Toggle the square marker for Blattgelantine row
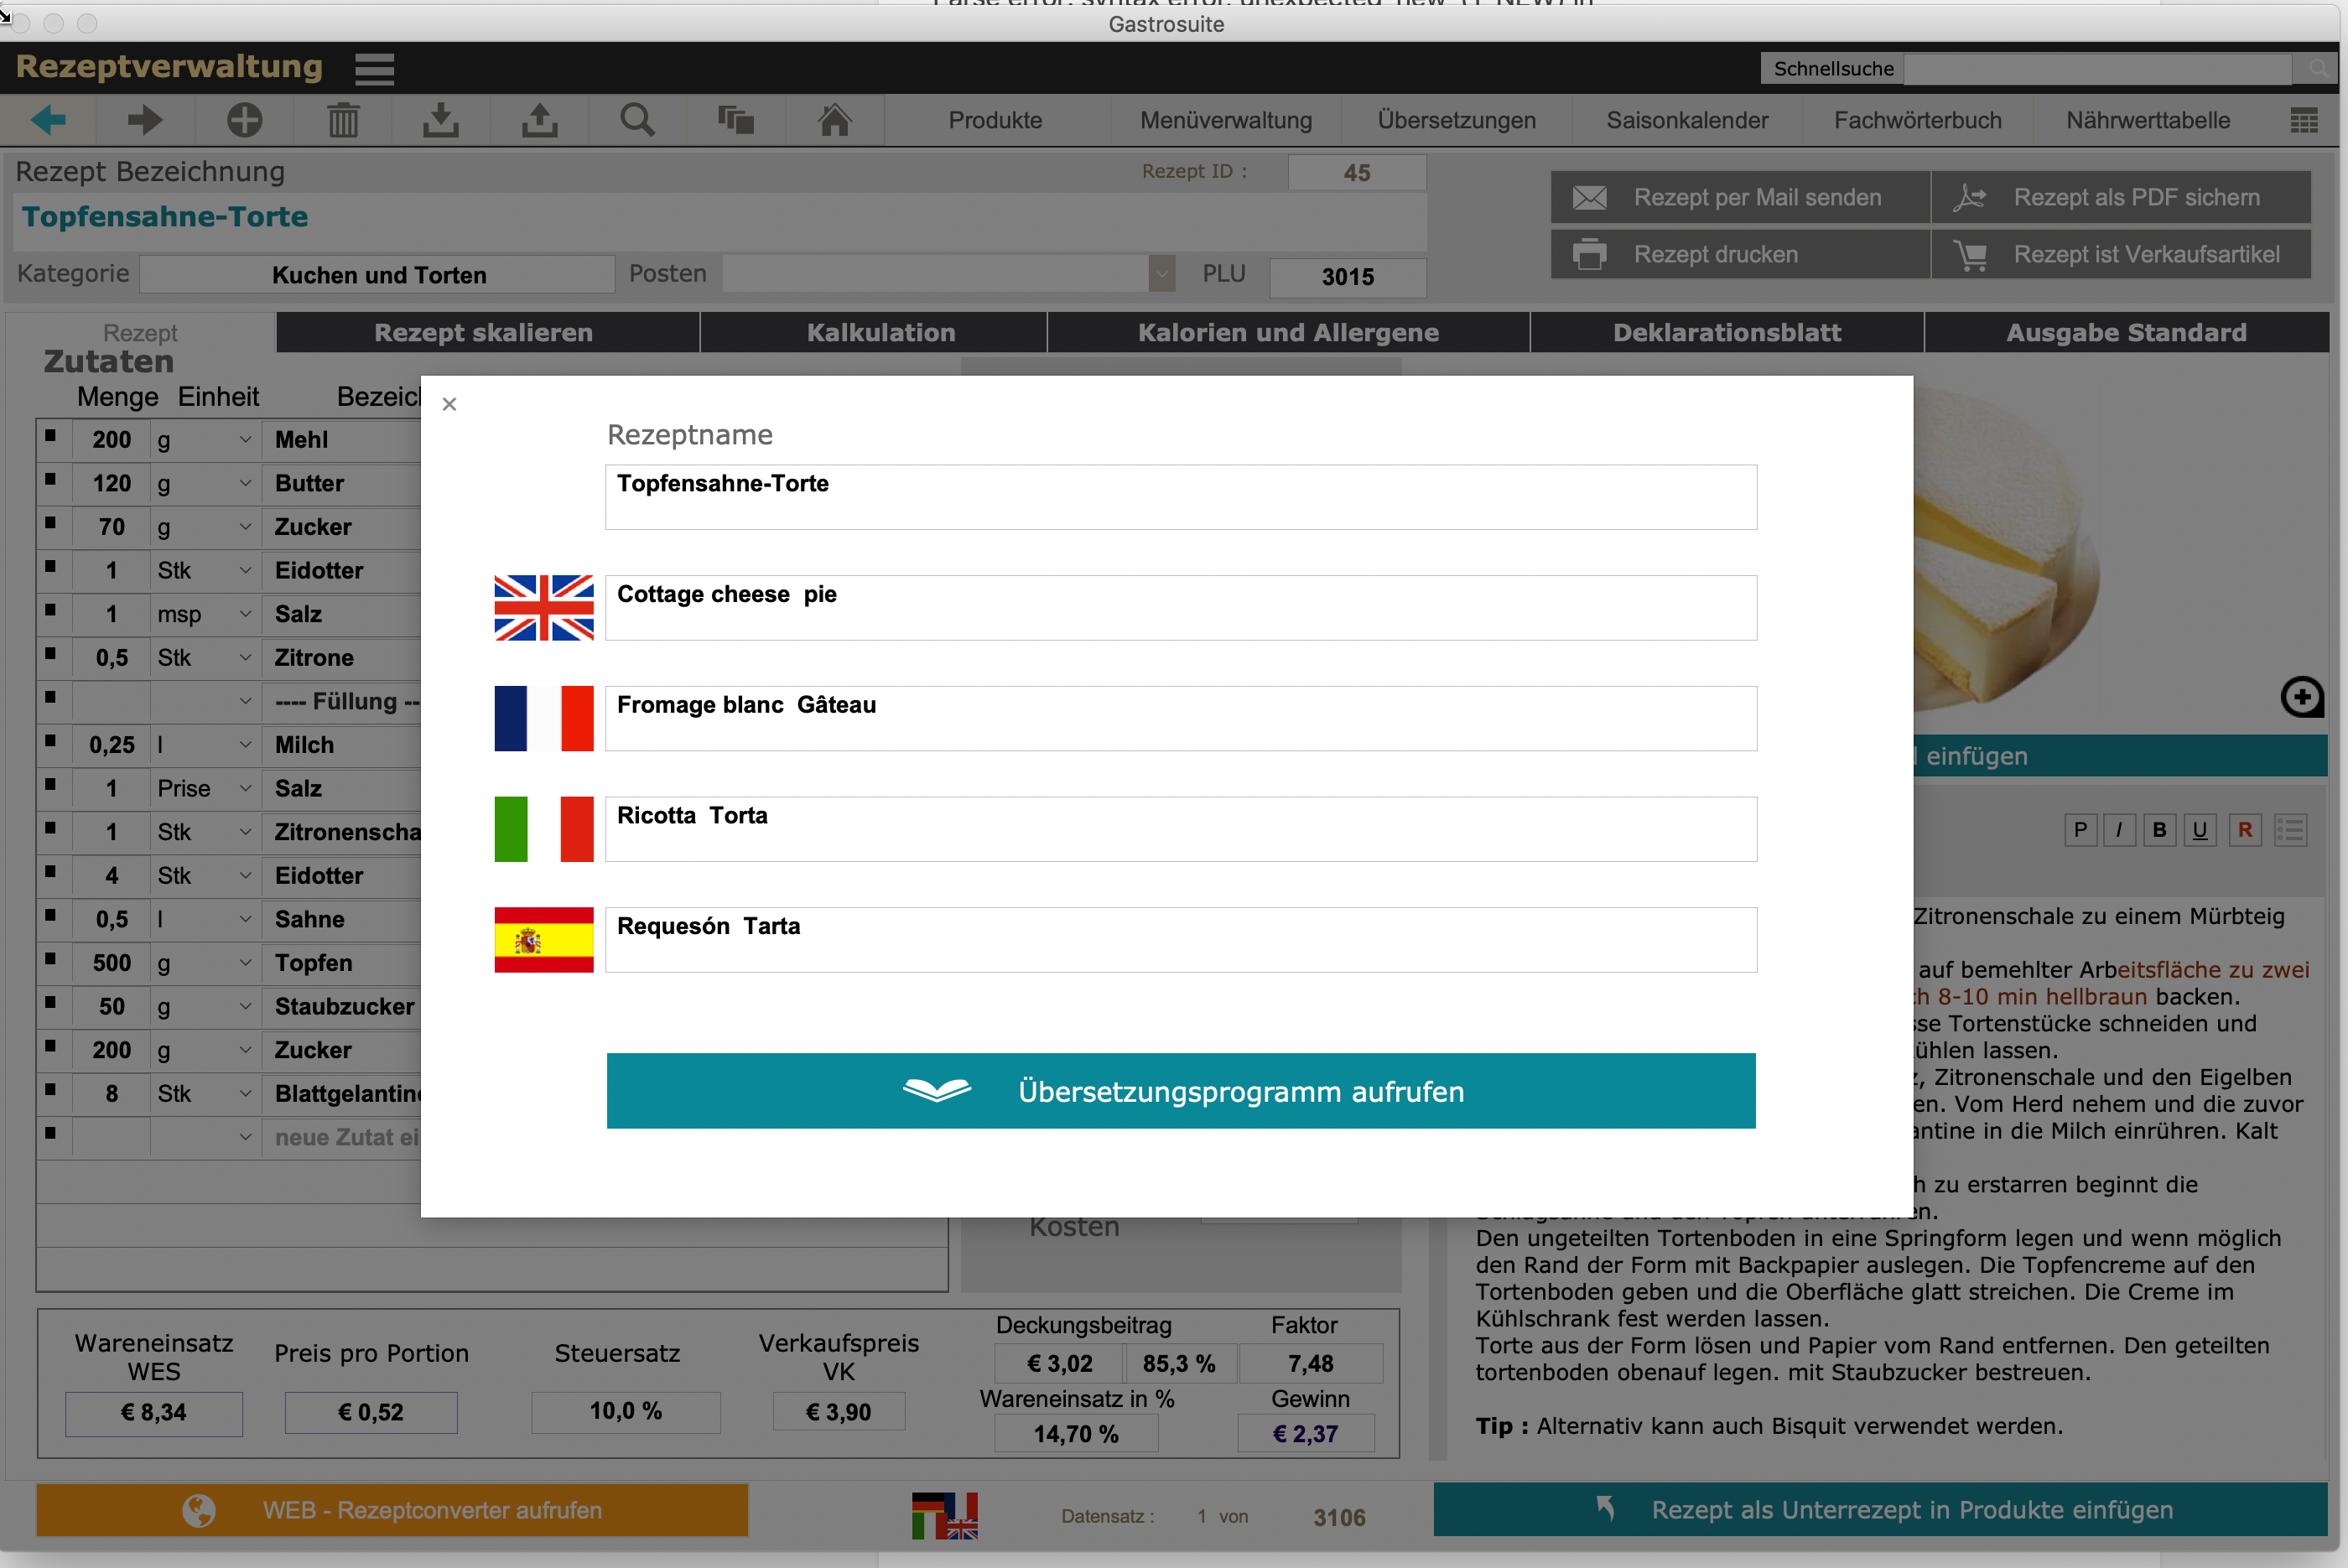This screenshot has height=1568, width=2348. point(50,1090)
